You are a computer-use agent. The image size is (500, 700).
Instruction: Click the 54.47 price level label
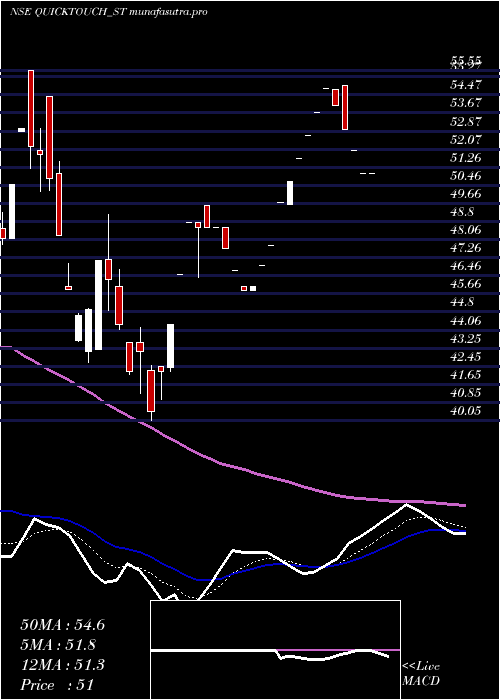coord(466,85)
